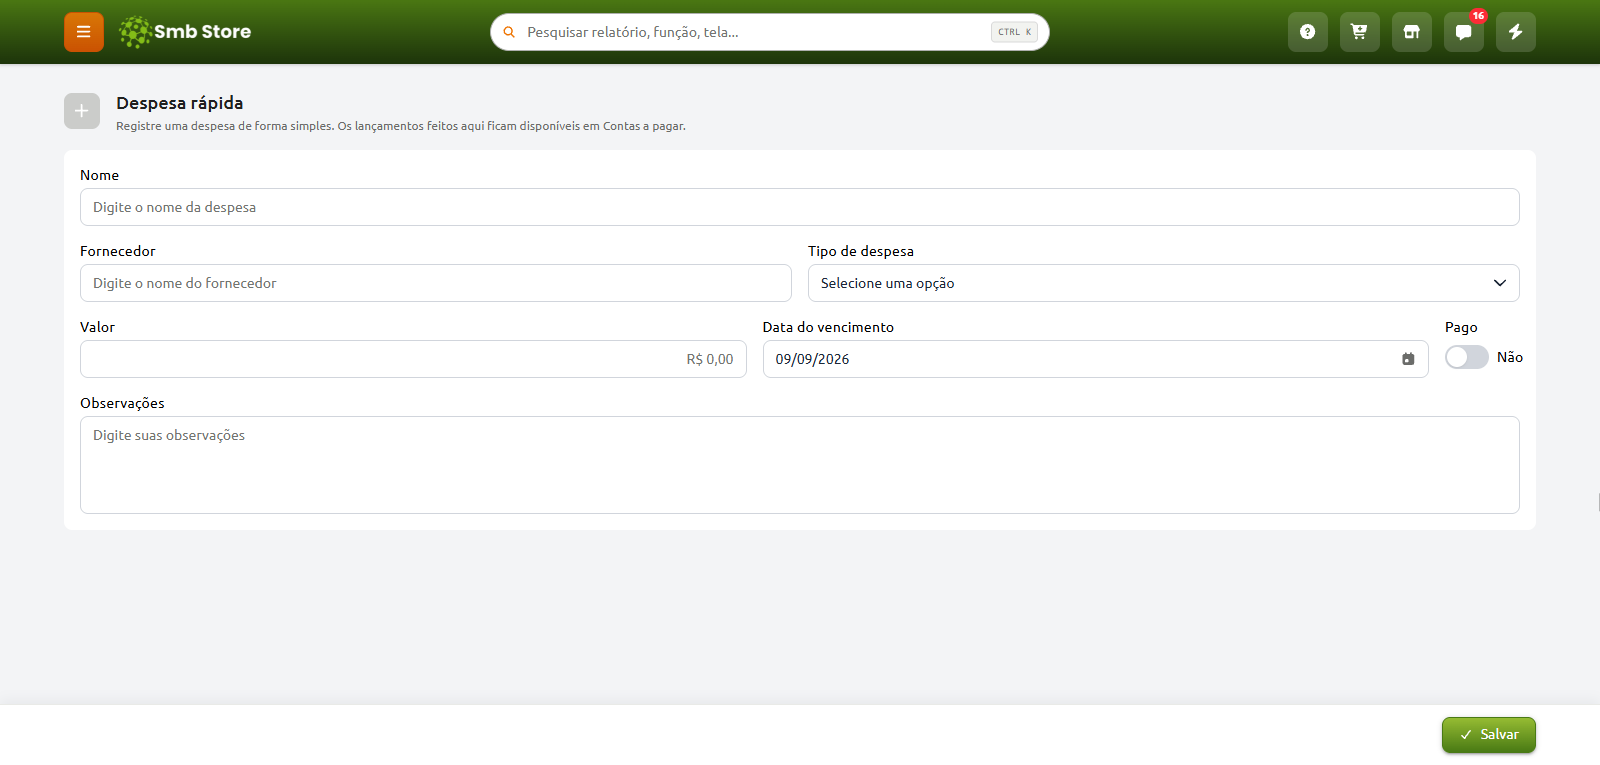Click the Valor label
The height and width of the screenshot is (765, 1600).
click(97, 327)
